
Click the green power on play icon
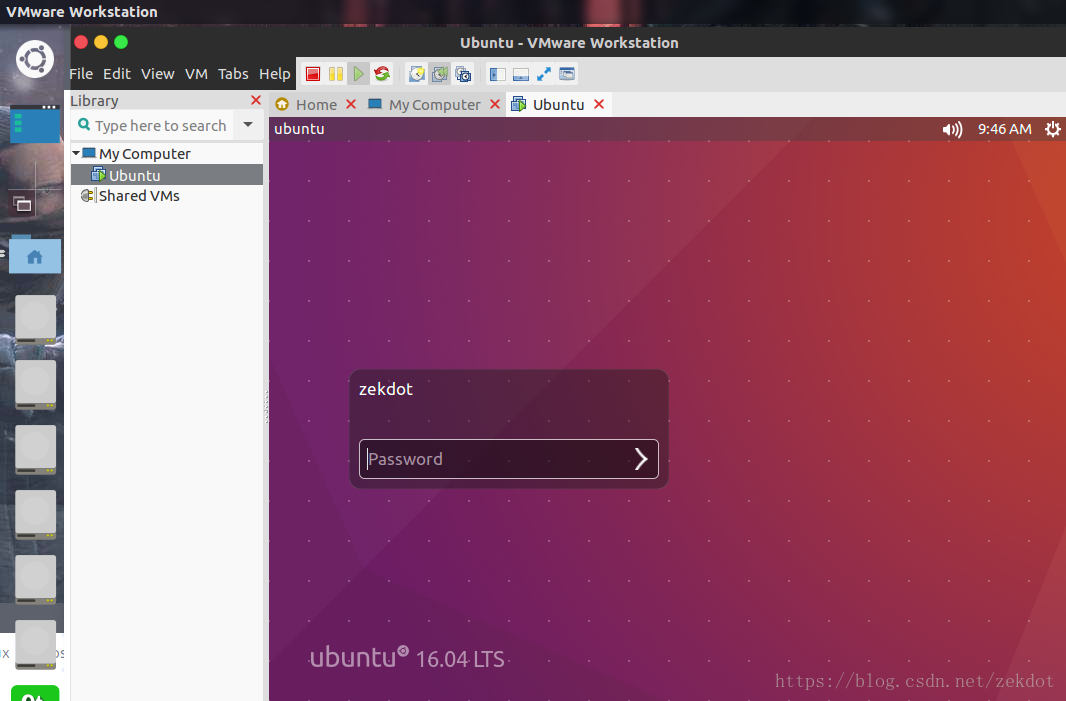pos(358,74)
